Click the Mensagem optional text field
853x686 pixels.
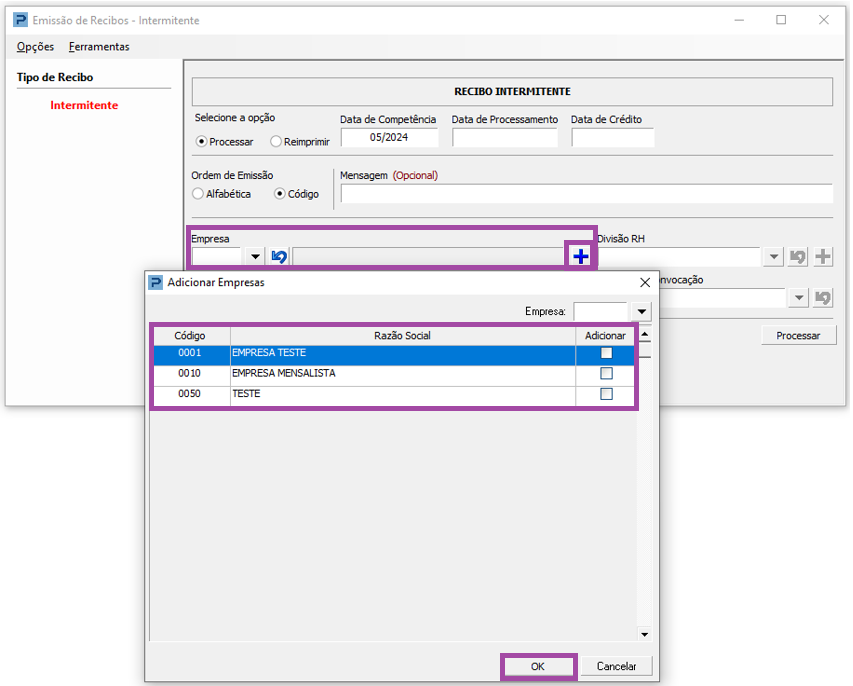click(586, 194)
